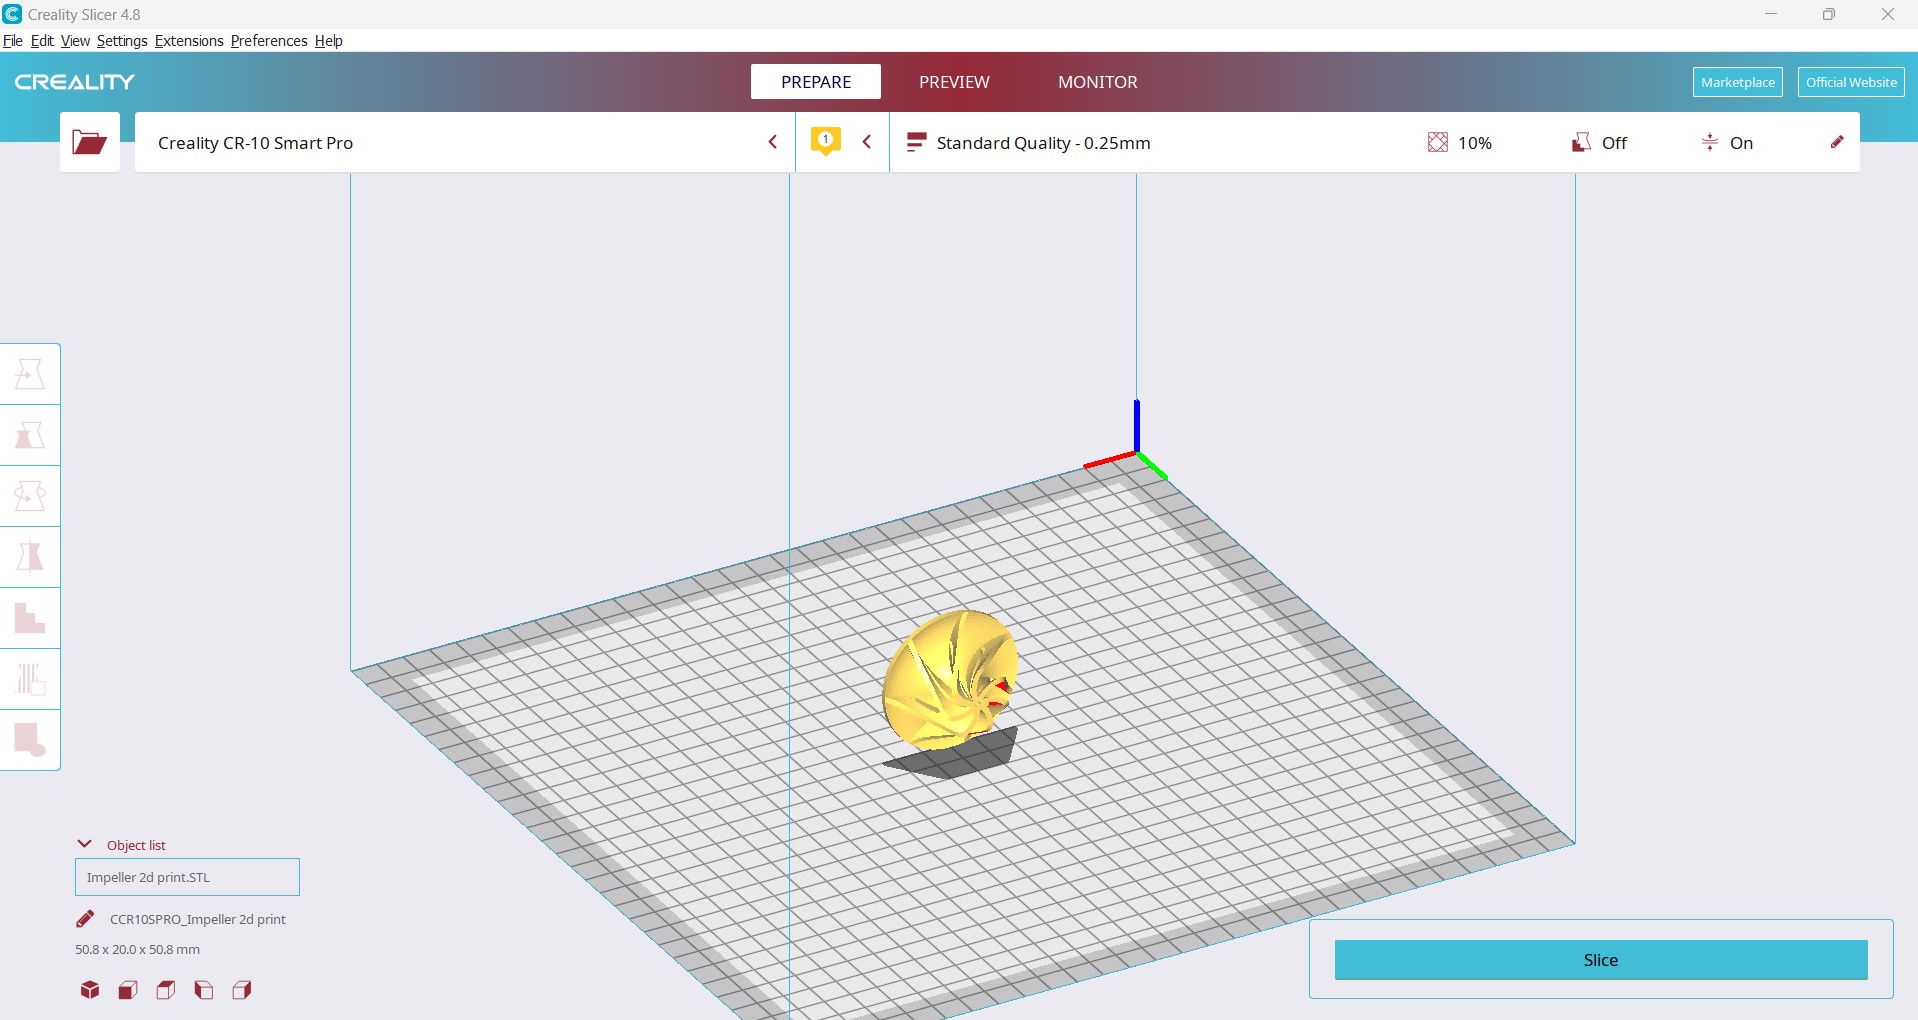
Task: Expand the Creality CR-10 Smart Pro printer selector
Action: coord(465,142)
